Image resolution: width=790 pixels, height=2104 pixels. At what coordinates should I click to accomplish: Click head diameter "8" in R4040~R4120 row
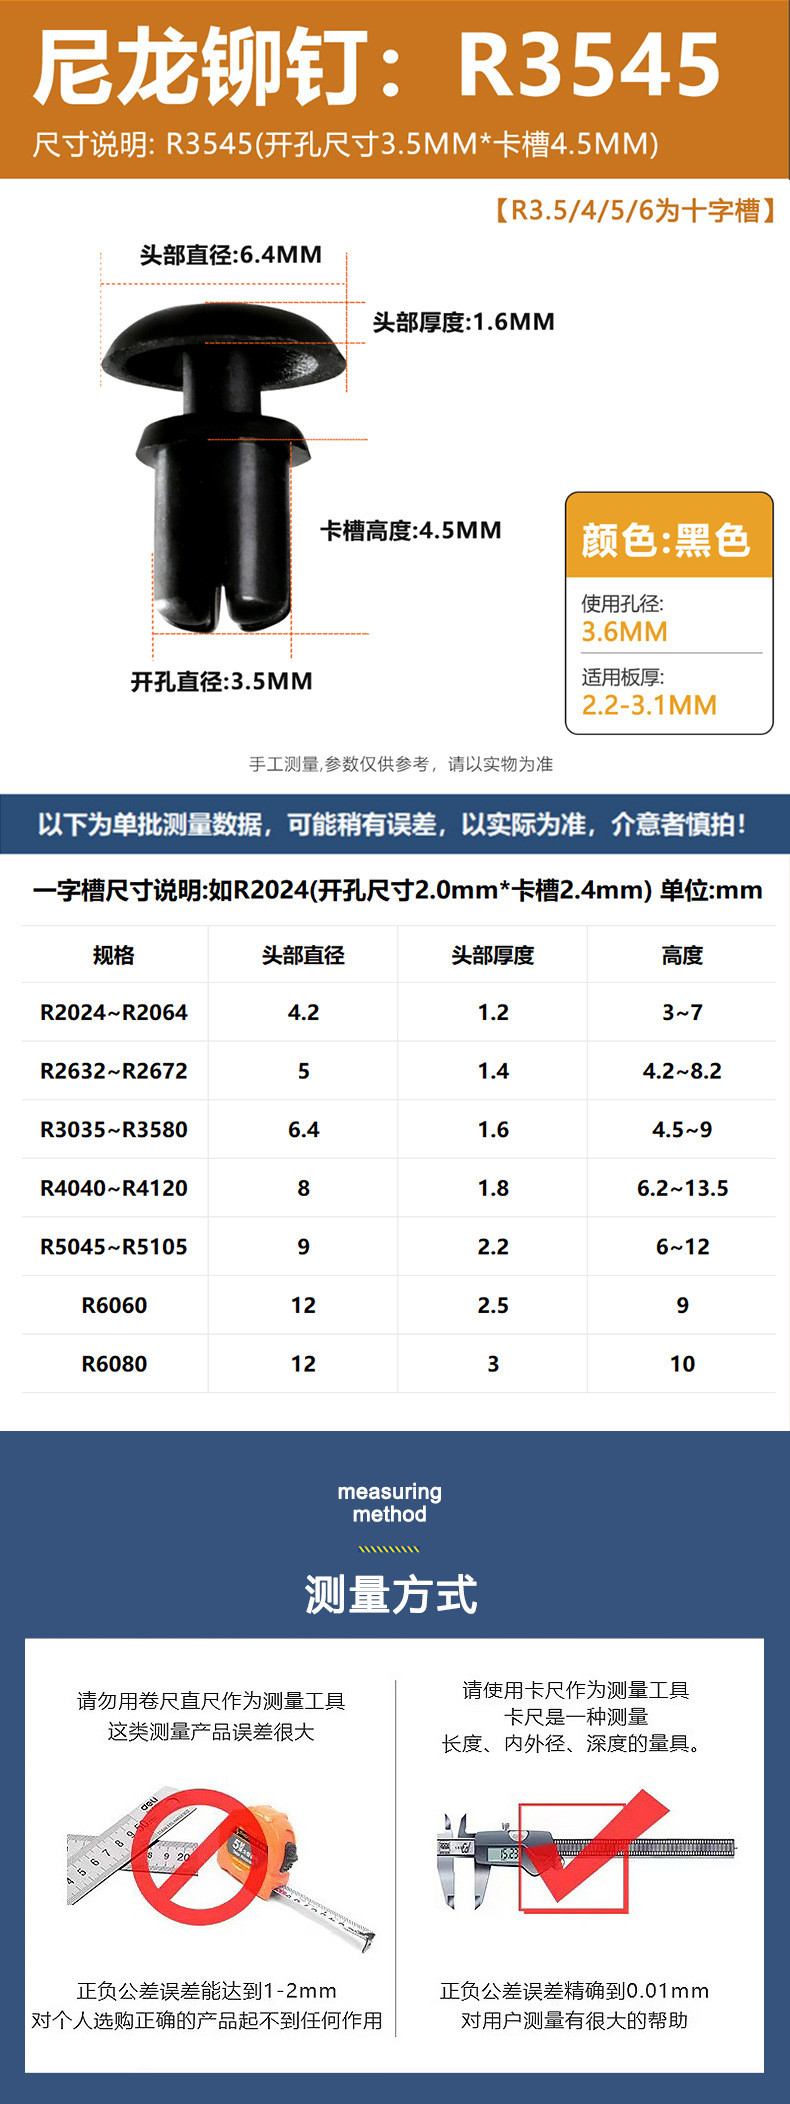(x=303, y=1188)
